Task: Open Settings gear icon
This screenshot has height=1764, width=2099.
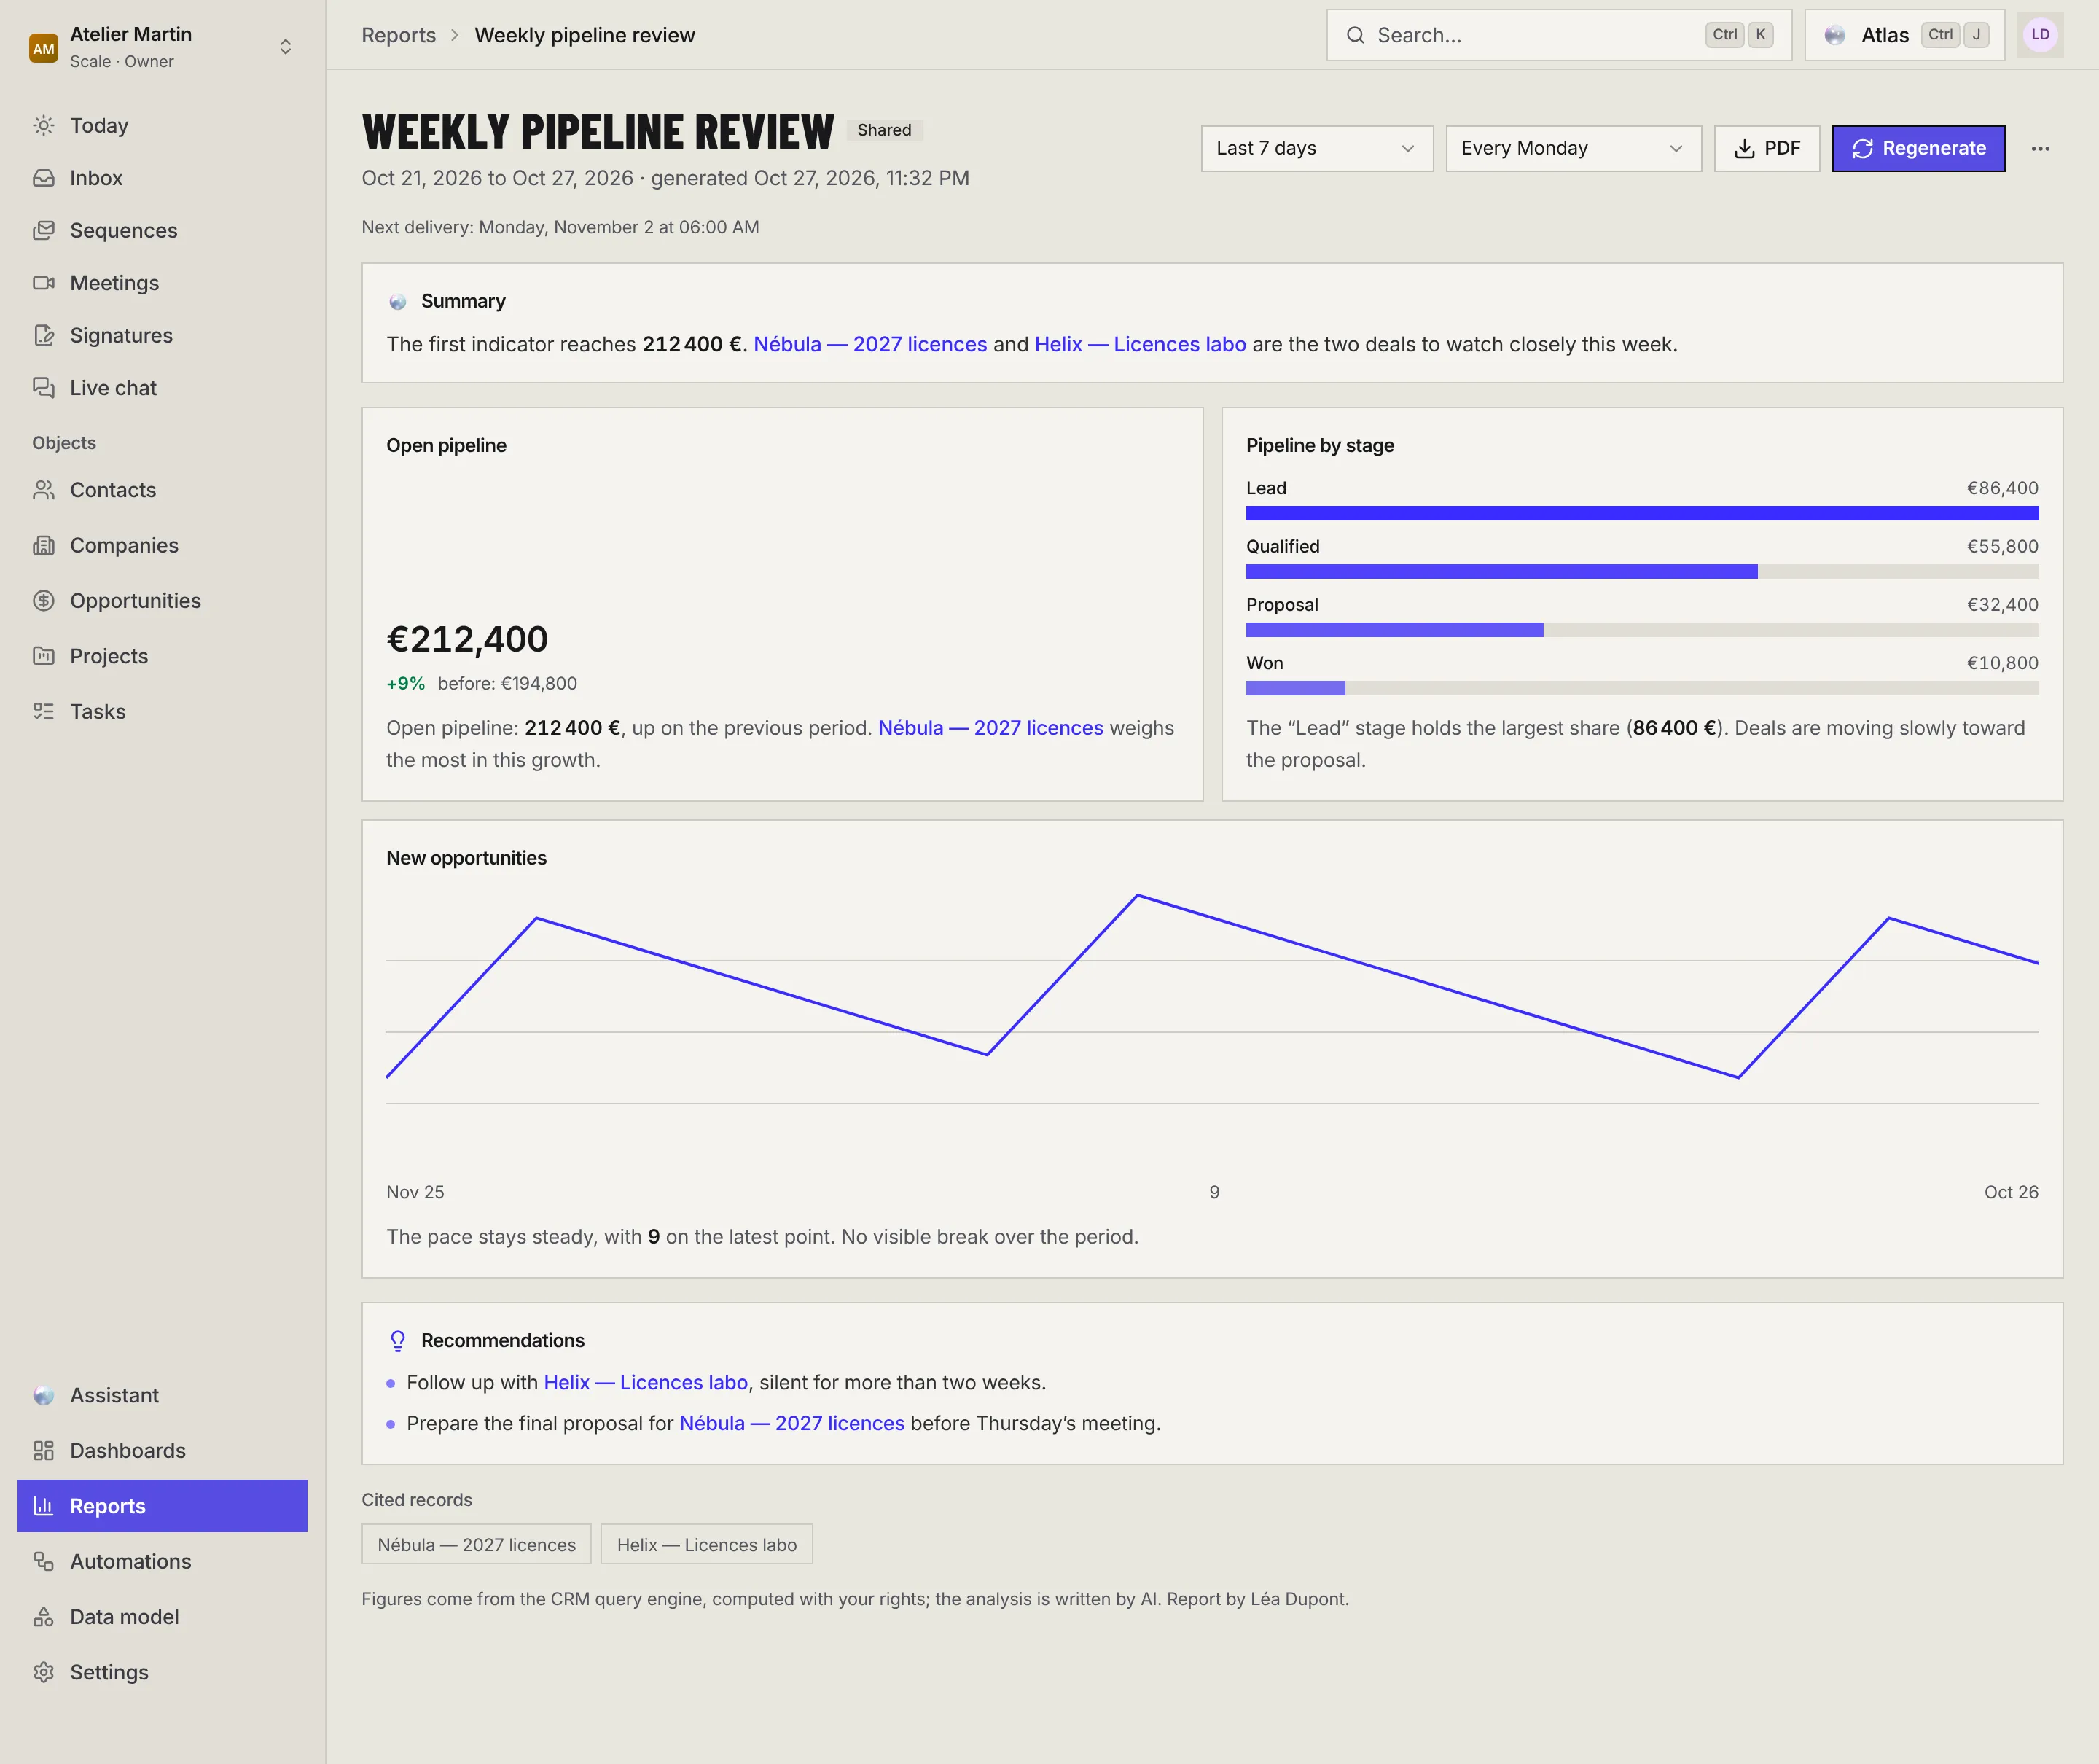Action: (43, 1672)
